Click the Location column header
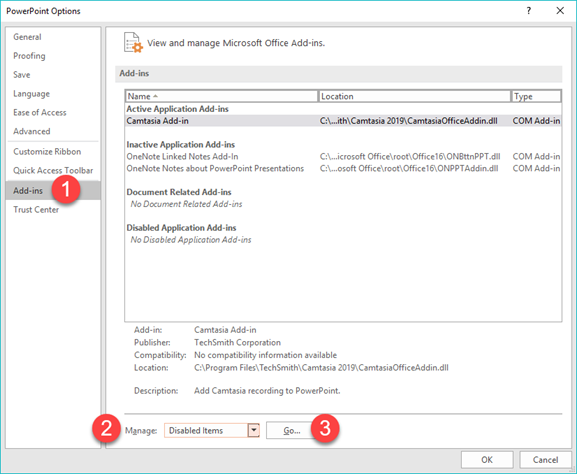 (415, 96)
